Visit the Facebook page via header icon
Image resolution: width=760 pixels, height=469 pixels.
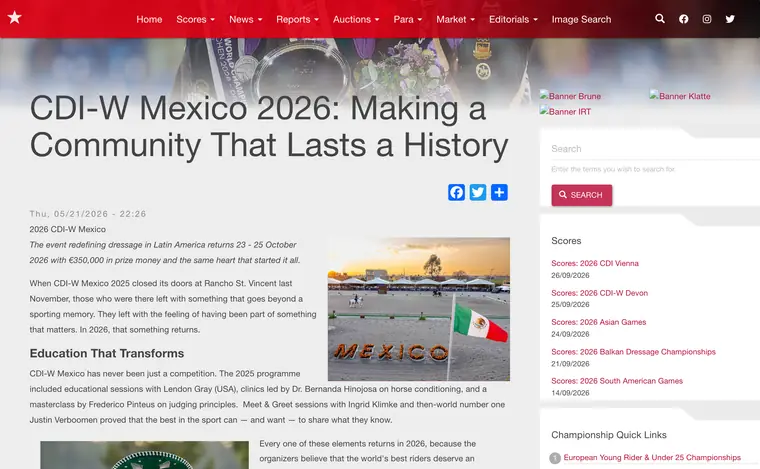(x=683, y=19)
